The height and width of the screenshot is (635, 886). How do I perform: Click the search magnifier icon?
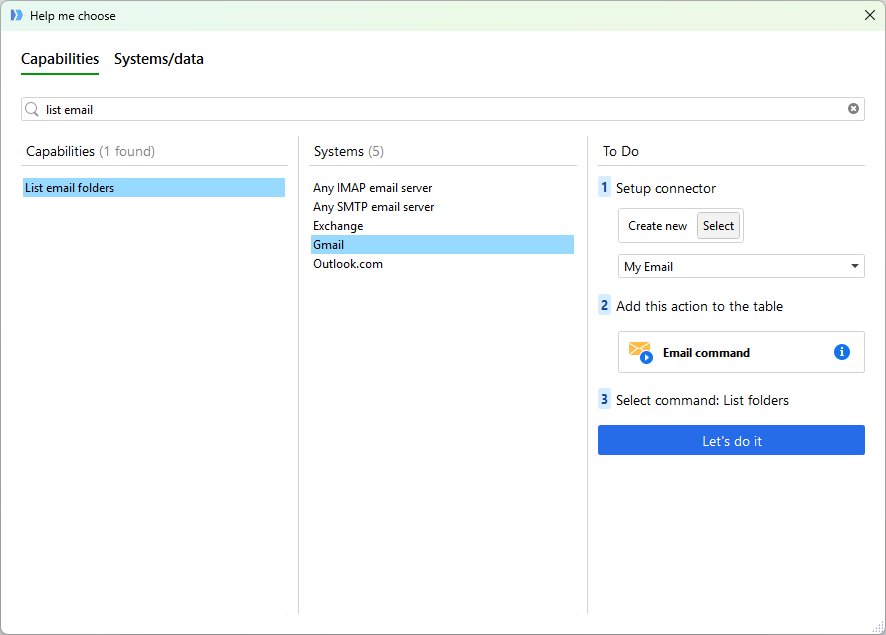[33, 109]
